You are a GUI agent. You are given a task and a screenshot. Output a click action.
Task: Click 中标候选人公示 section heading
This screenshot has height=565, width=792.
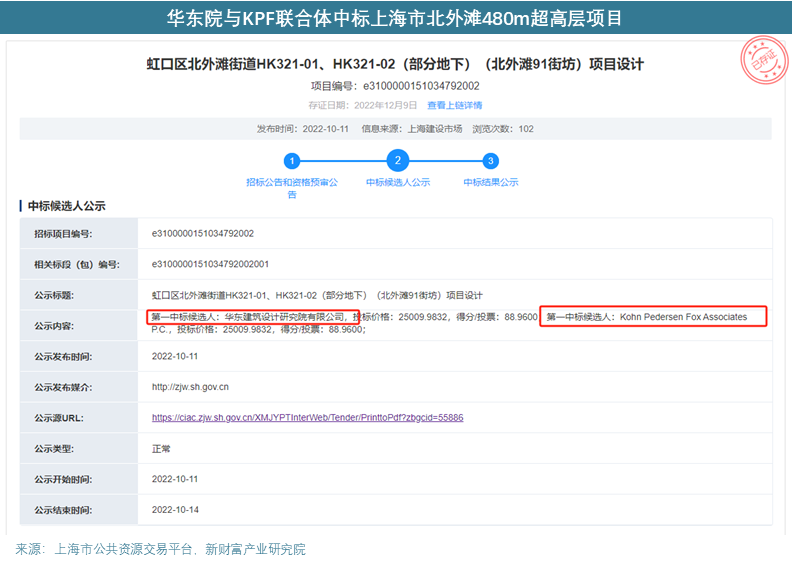tap(67, 206)
